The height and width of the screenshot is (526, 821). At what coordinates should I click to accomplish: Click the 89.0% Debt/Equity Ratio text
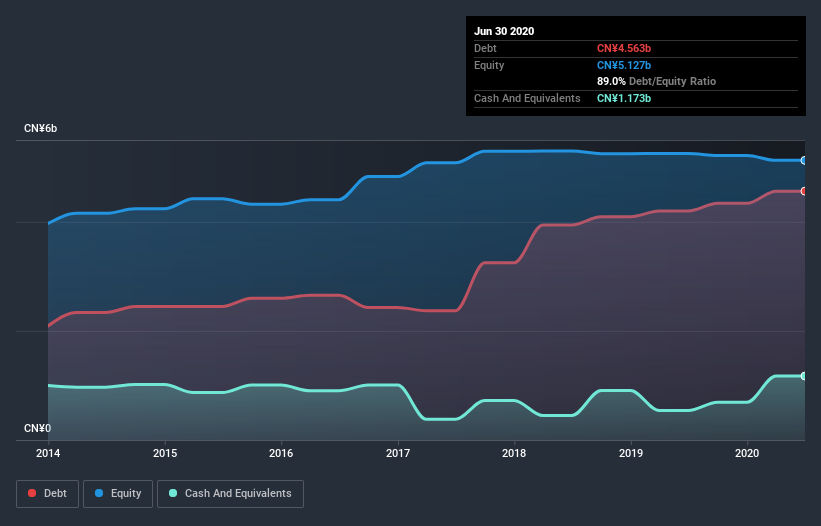[657, 82]
